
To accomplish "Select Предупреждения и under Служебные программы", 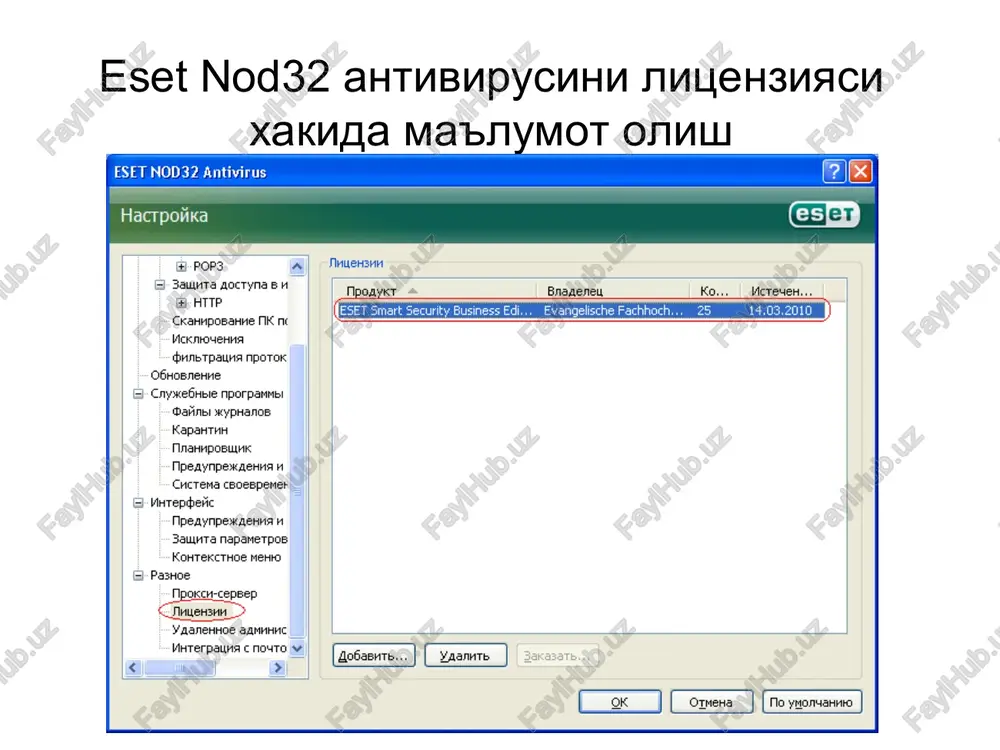I will [227, 466].
